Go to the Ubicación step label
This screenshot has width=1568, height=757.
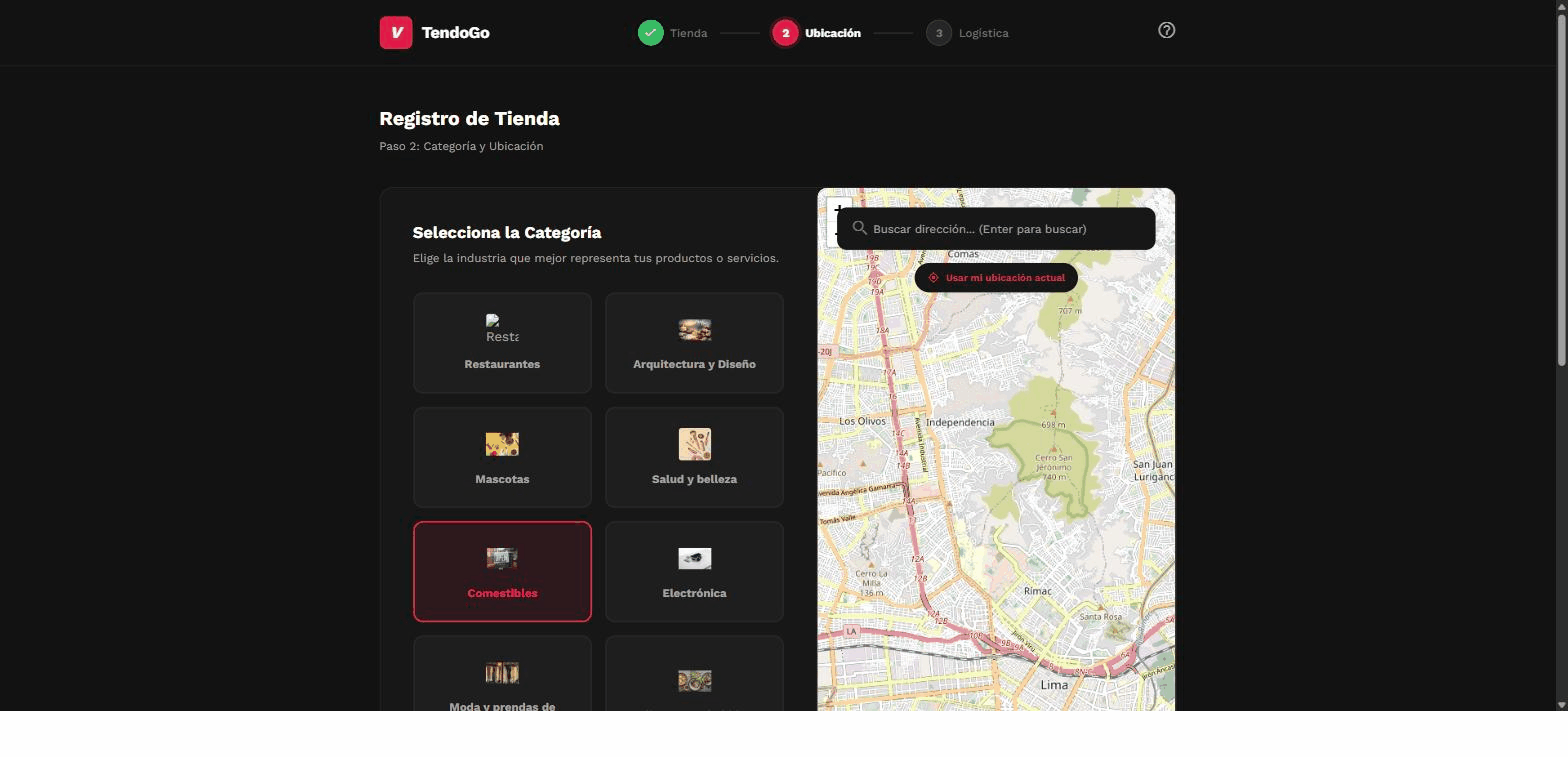[x=832, y=33]
